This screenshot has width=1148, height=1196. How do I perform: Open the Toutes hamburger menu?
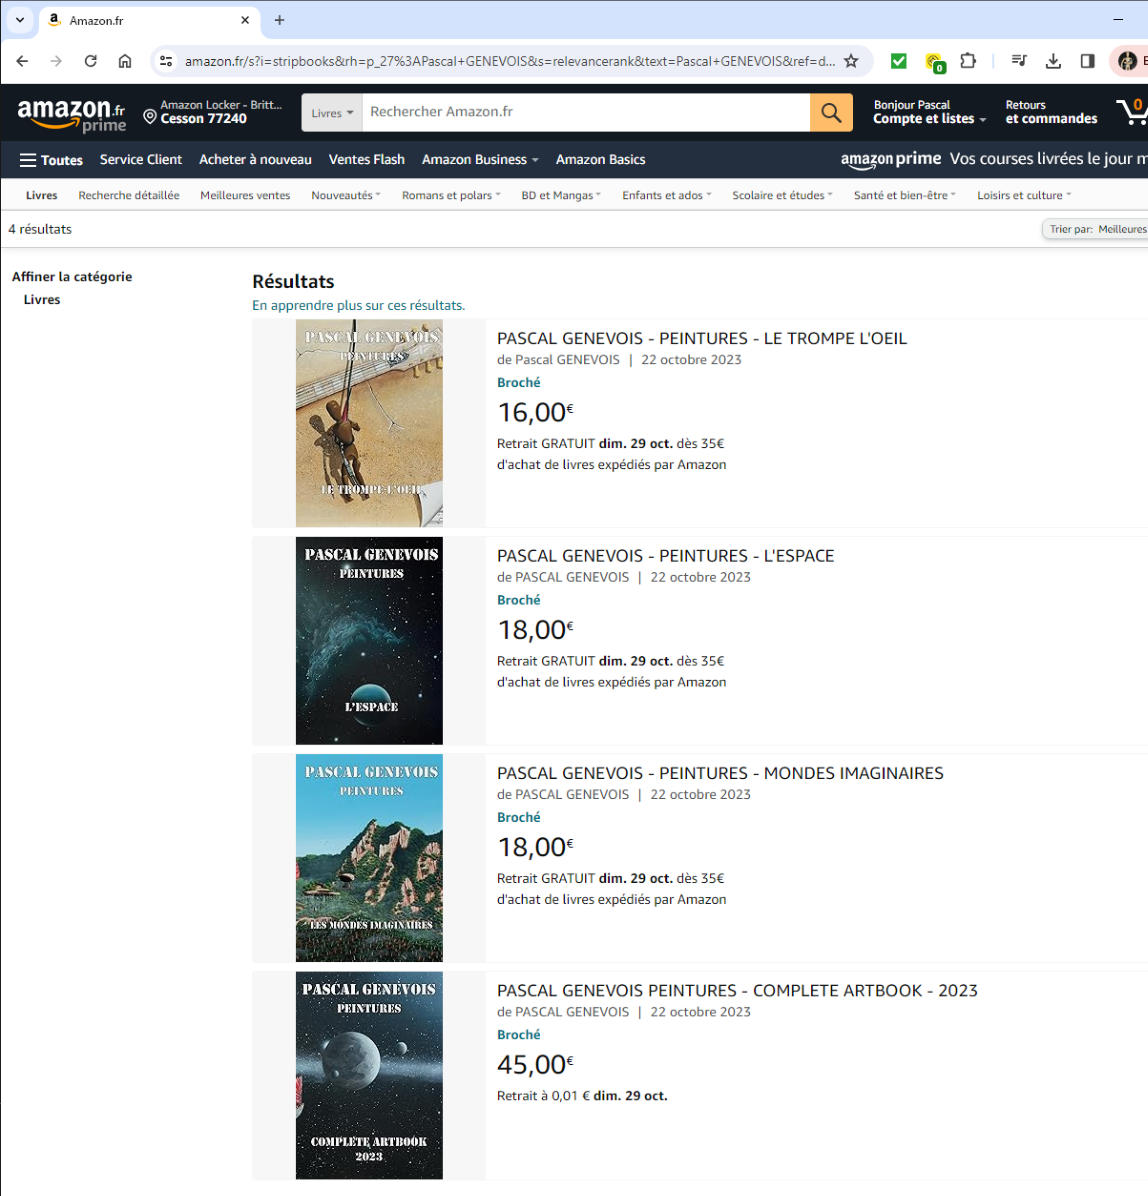point(51,160)
